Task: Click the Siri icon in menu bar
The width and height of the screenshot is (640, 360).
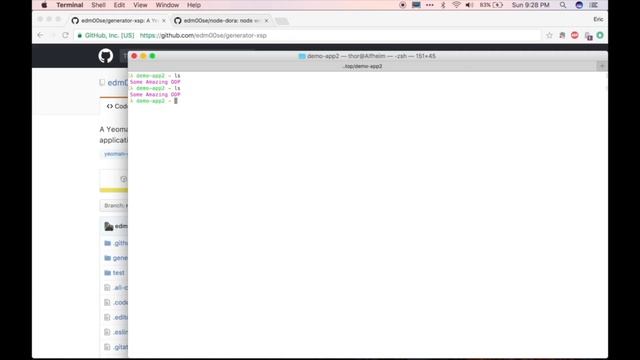Action: (x=579, y=5)
